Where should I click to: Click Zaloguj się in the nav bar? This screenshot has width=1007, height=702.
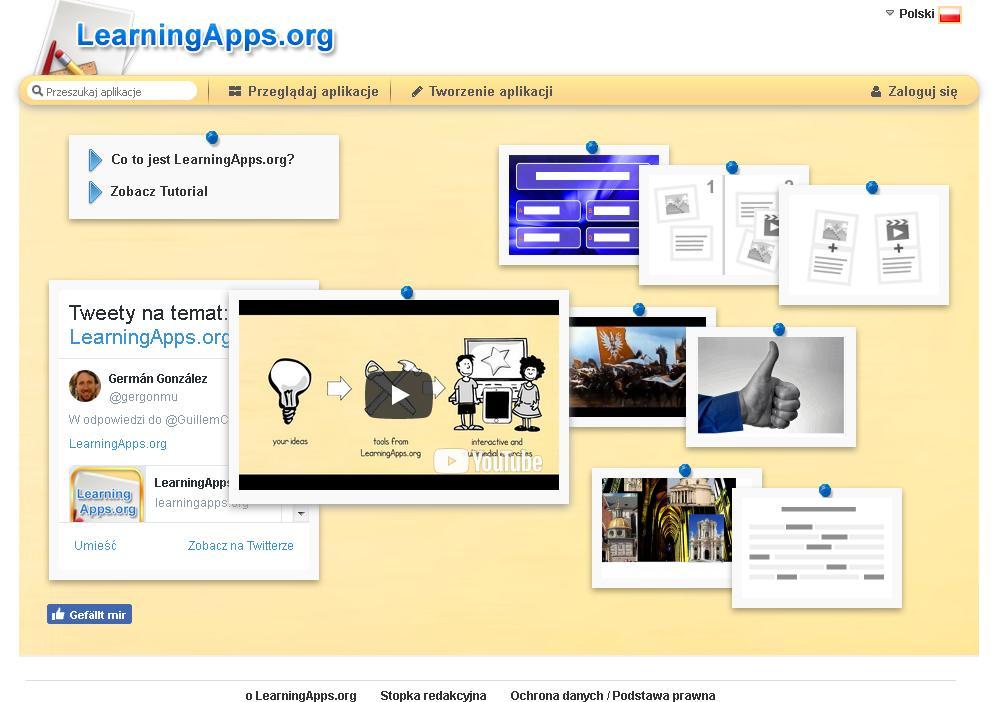pyautogui.click(x=922, y=91)
